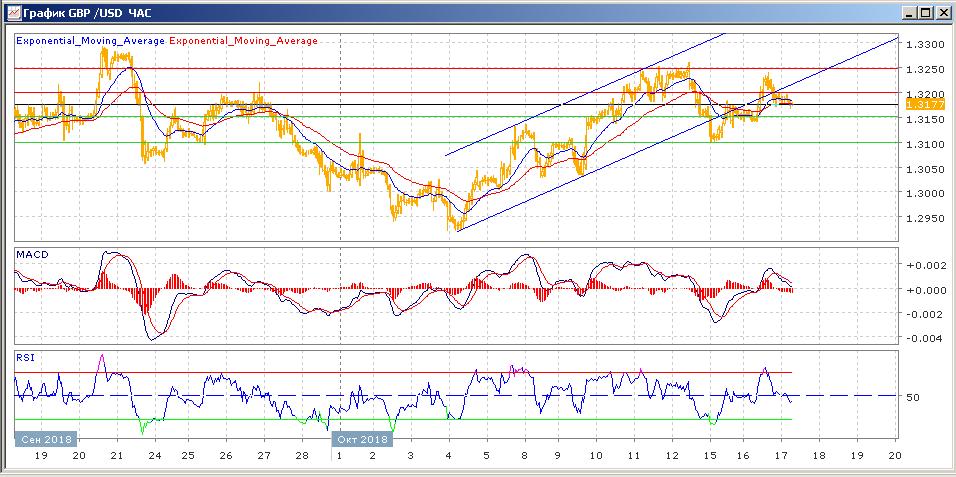Click date label 9 on time axis
Screen dimensions: 956x477
(x=557, y=456)
